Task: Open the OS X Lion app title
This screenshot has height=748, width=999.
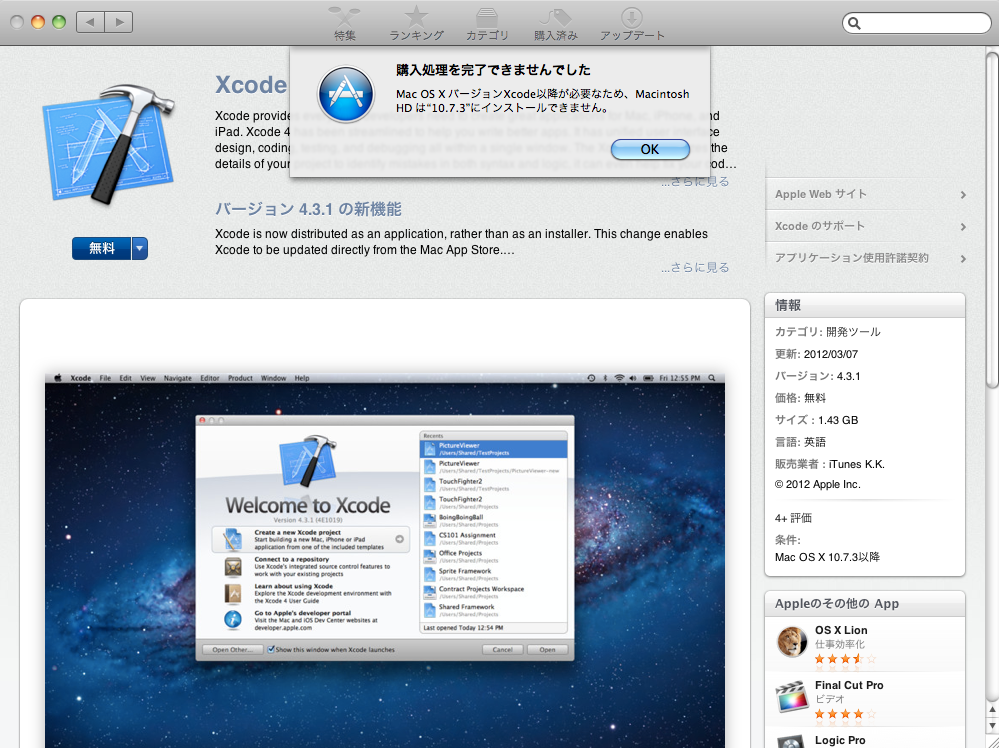Action: 841,630
